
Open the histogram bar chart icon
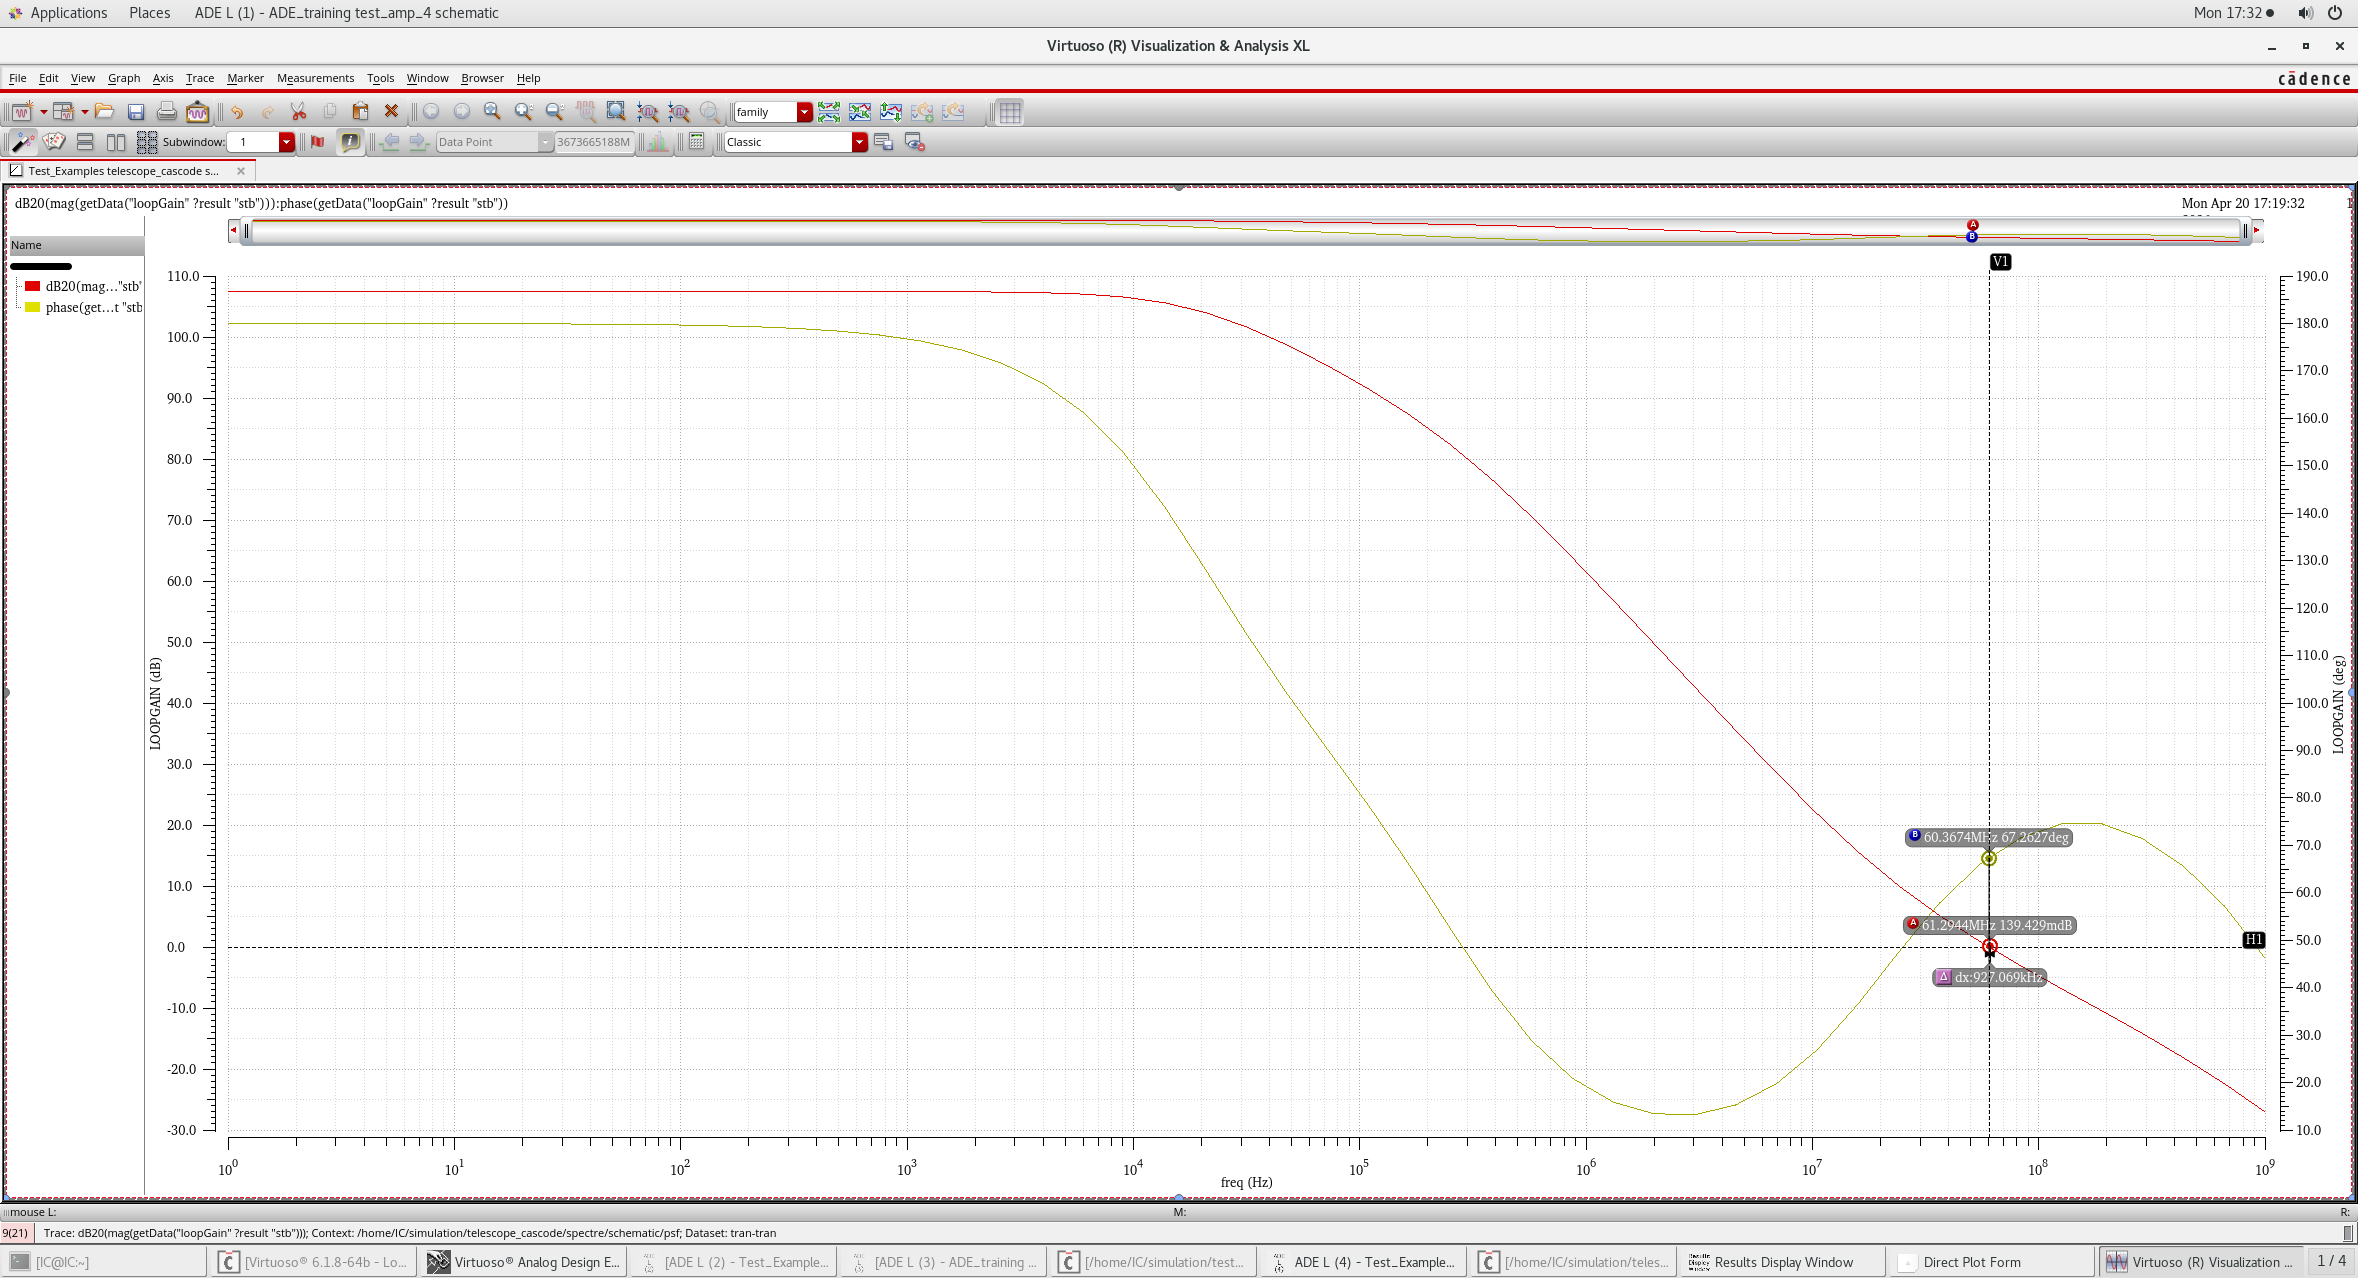pyautogui.click(x=657, y=142)
